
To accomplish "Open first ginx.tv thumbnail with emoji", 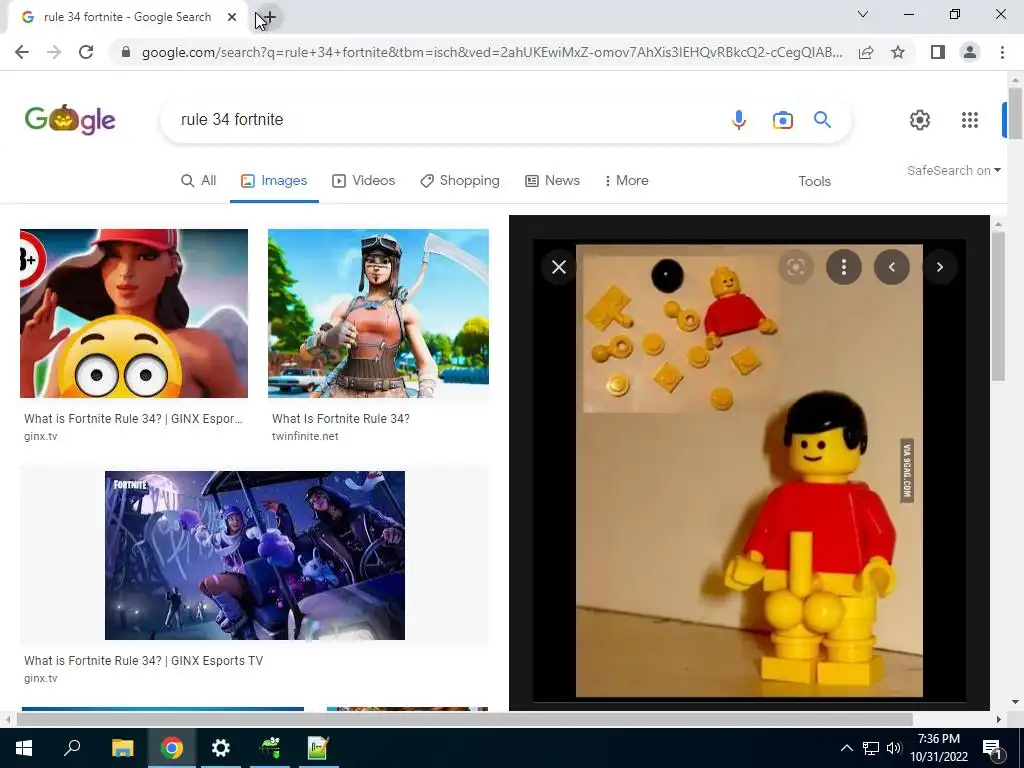I will tap(134, 313).
